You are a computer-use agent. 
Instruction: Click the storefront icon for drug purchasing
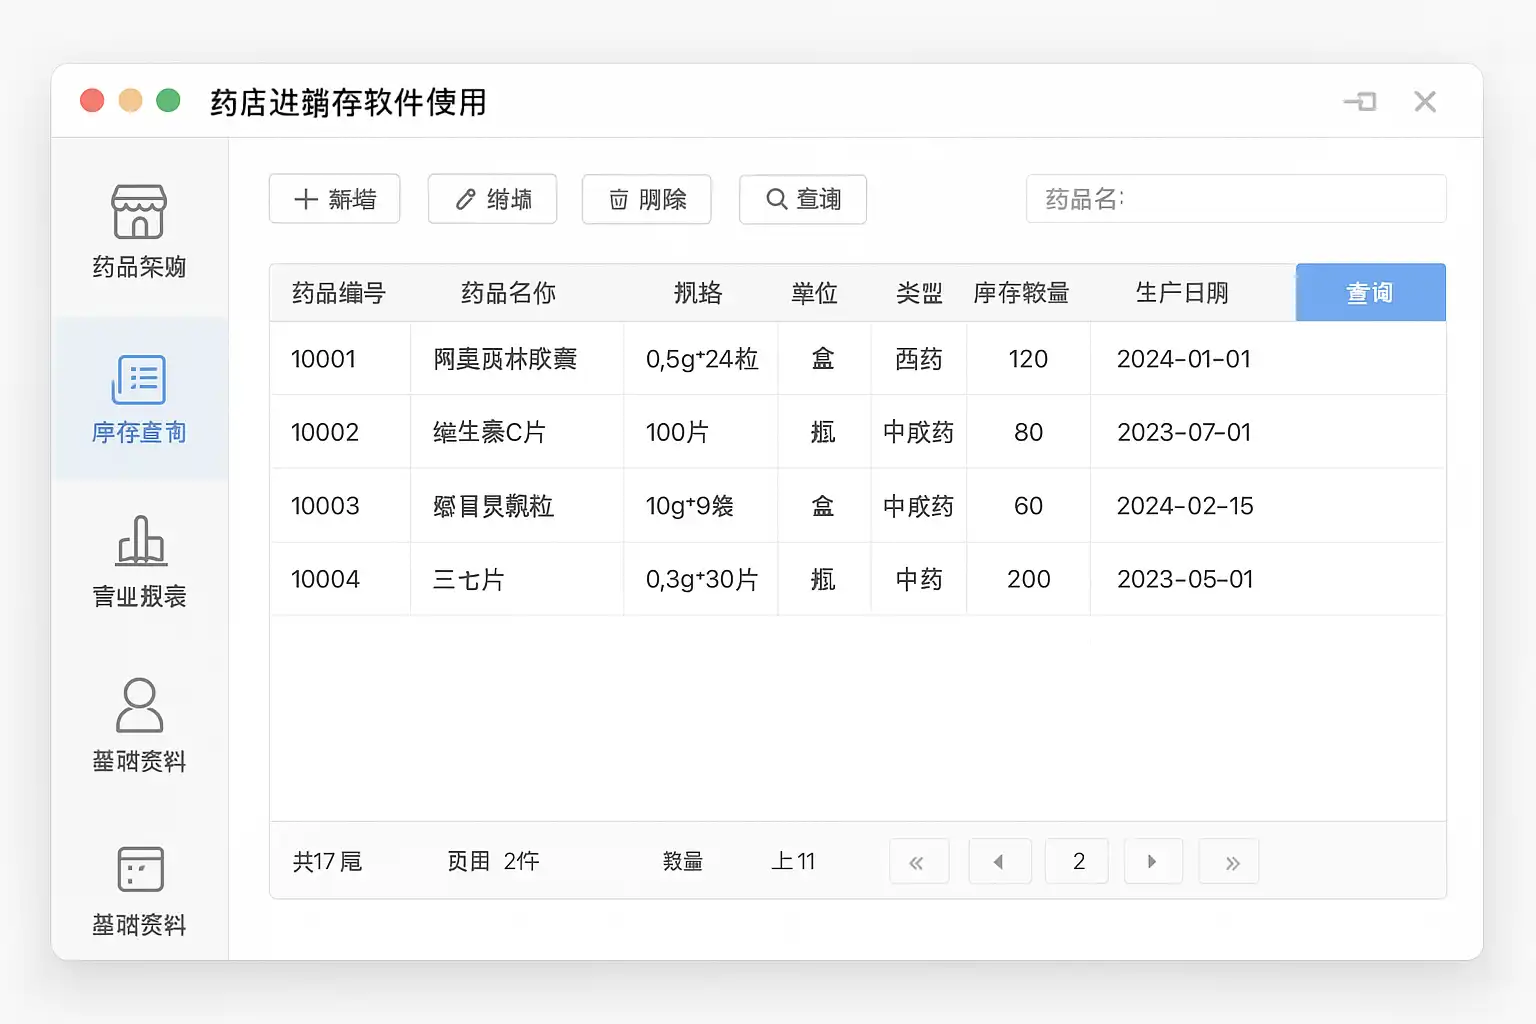click(139, 211)
